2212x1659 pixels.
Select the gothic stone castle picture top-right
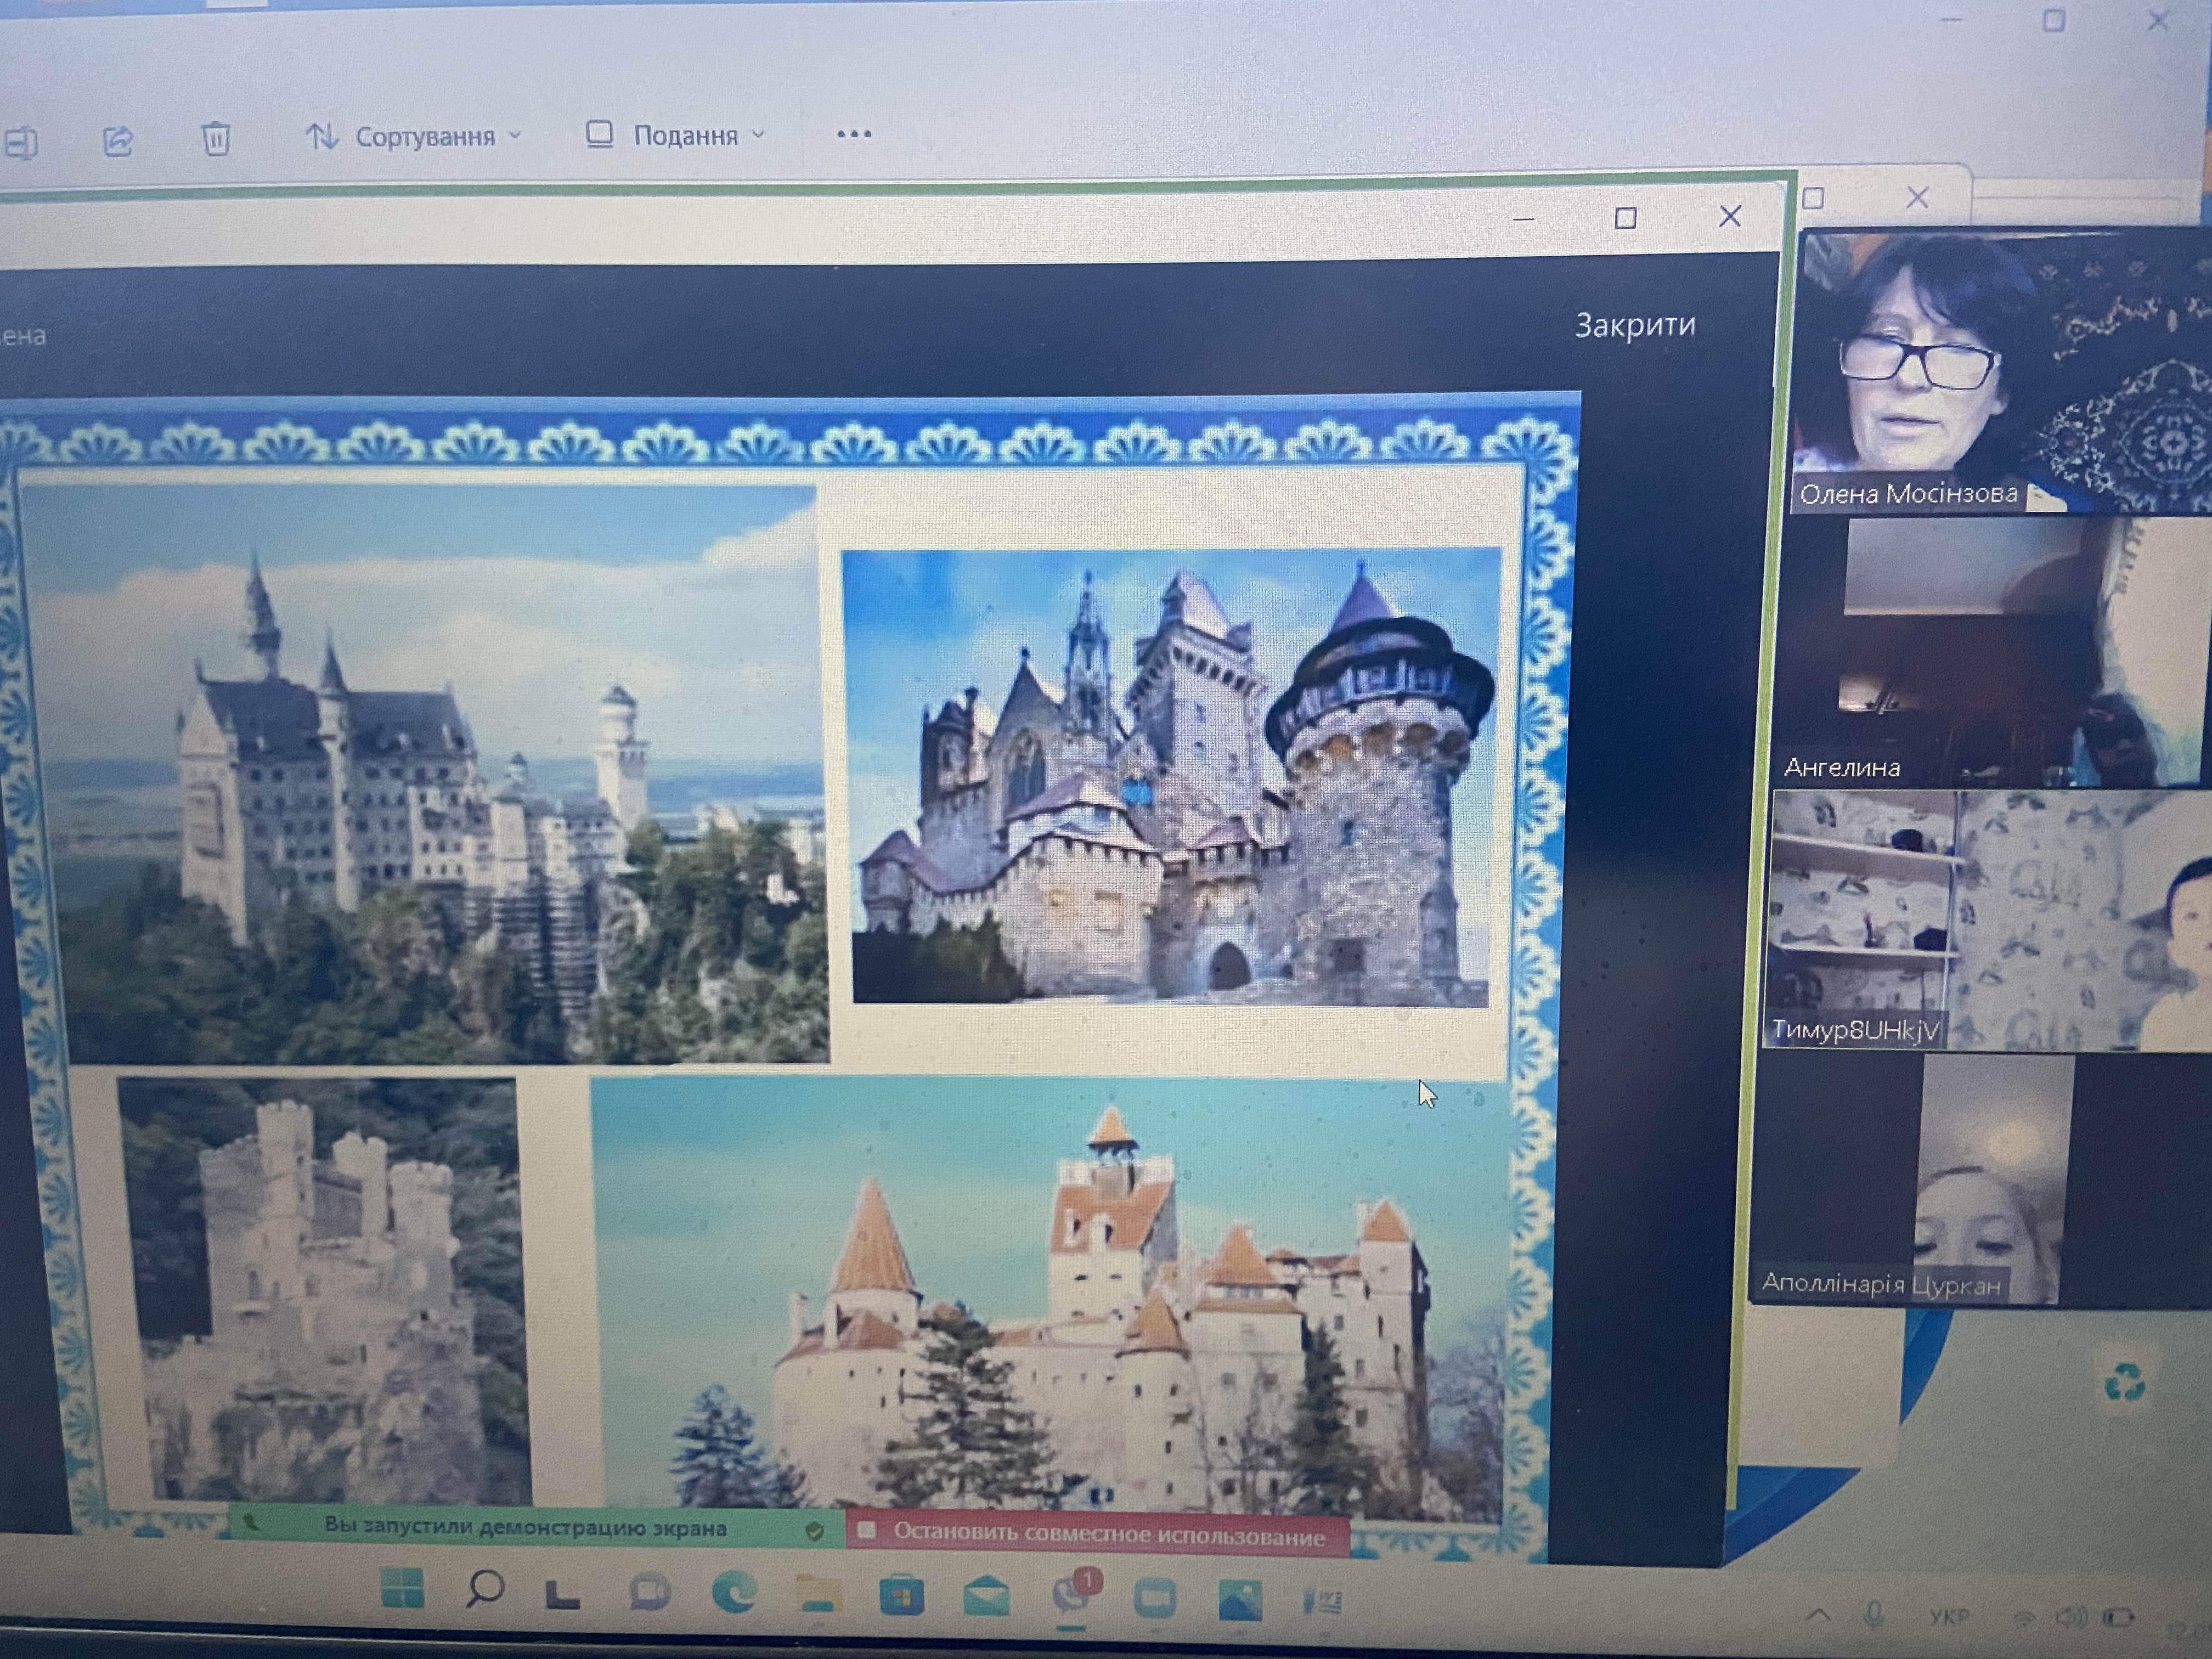point(1171,776)
